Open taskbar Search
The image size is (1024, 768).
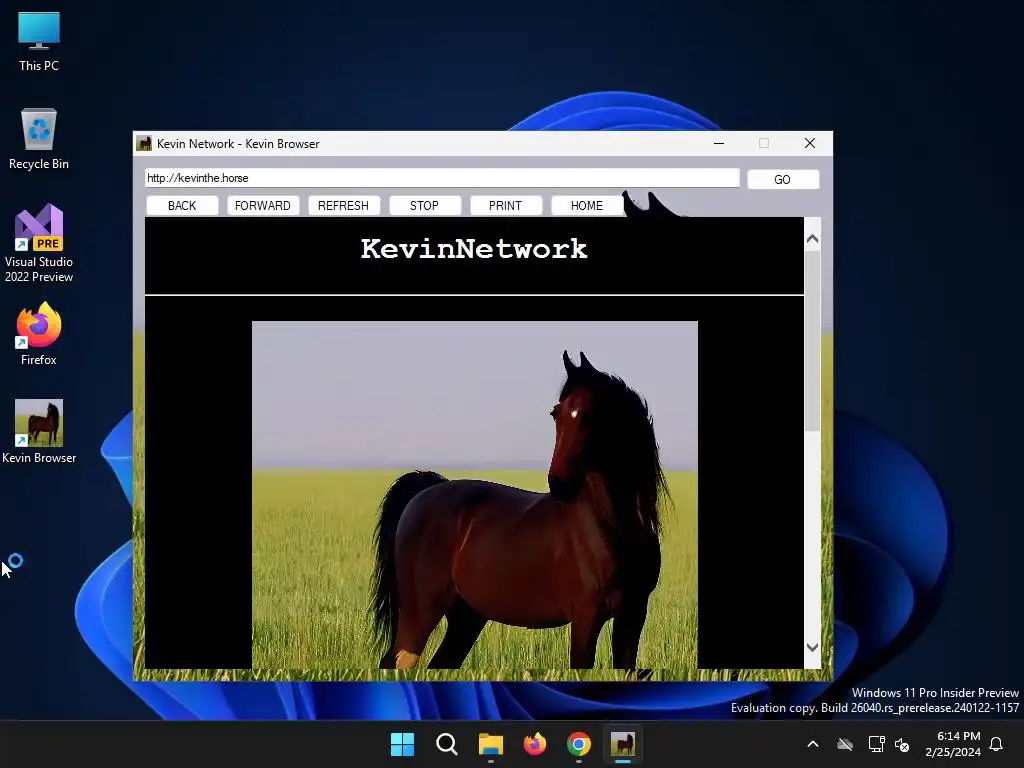pyautogui.click(x=447, y=744)
